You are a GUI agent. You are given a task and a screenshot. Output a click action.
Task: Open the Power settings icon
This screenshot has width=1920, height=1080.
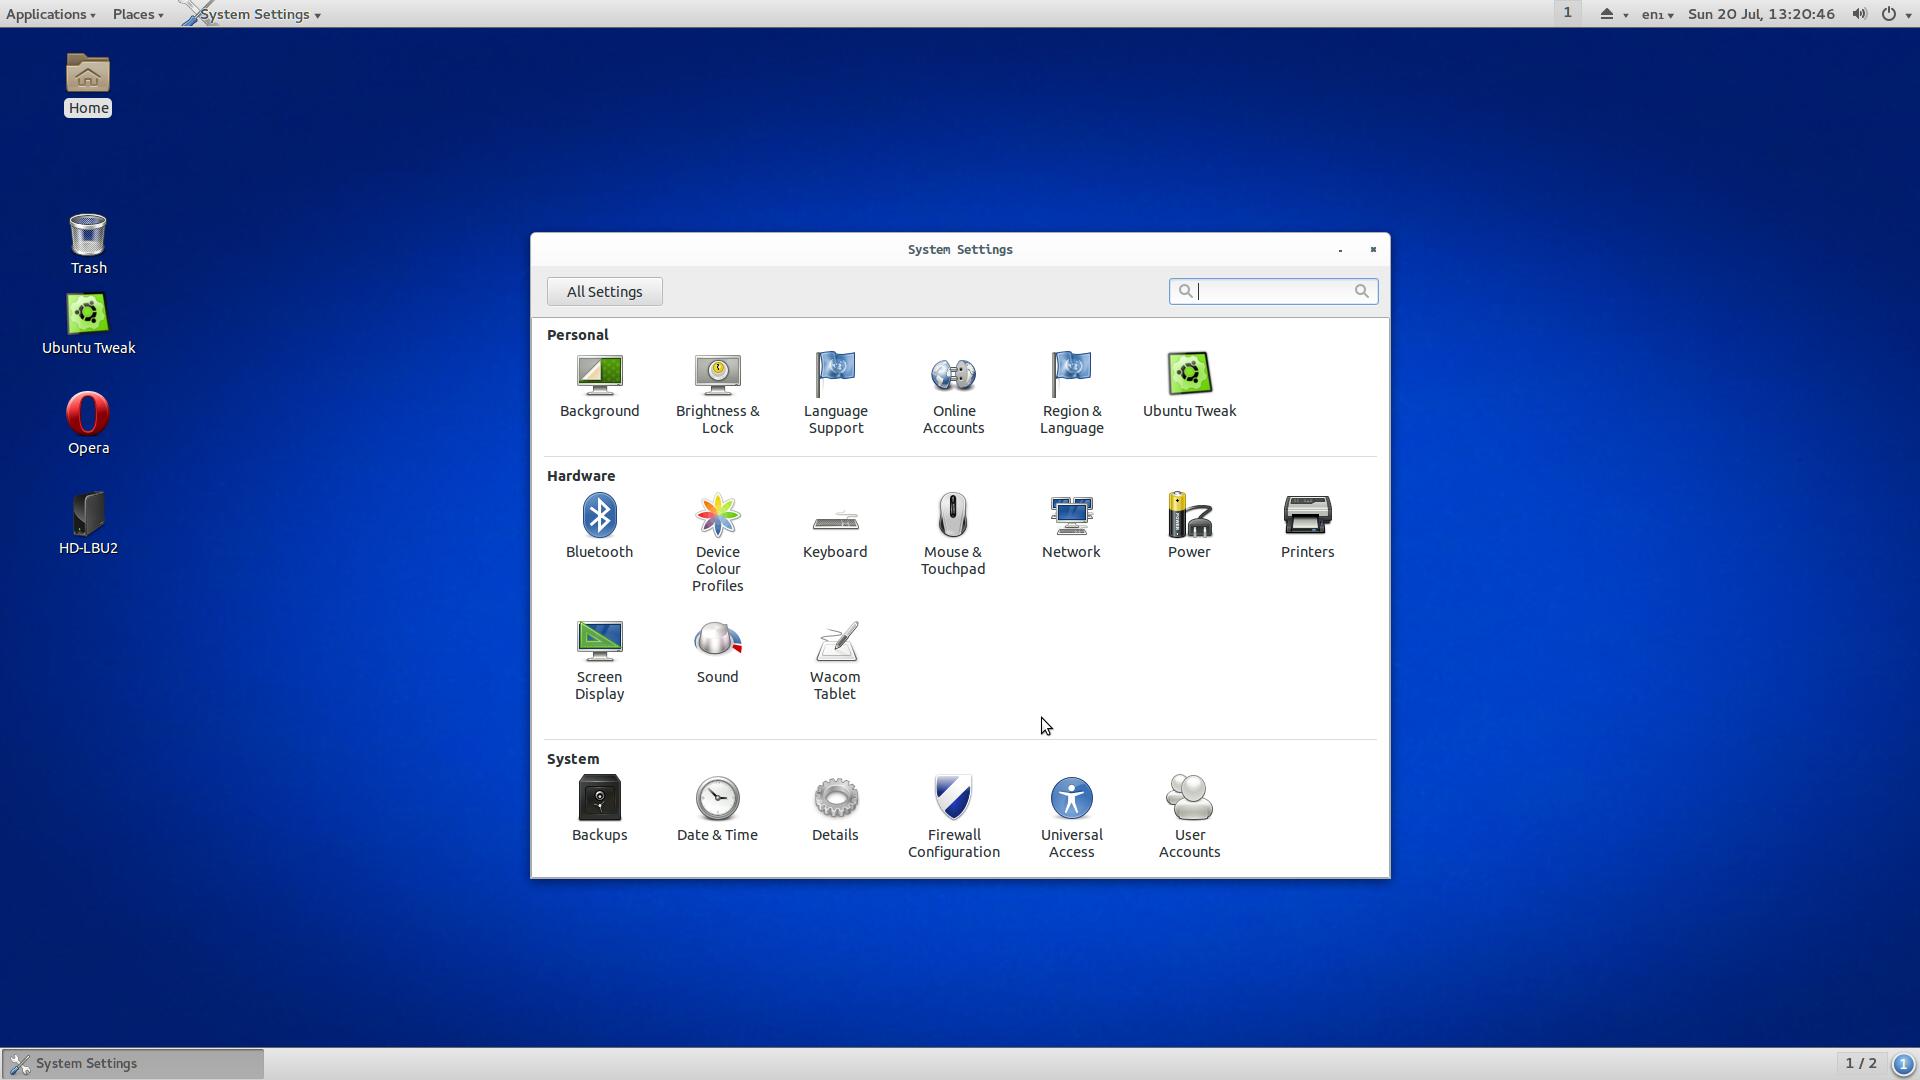(1188, 526)
